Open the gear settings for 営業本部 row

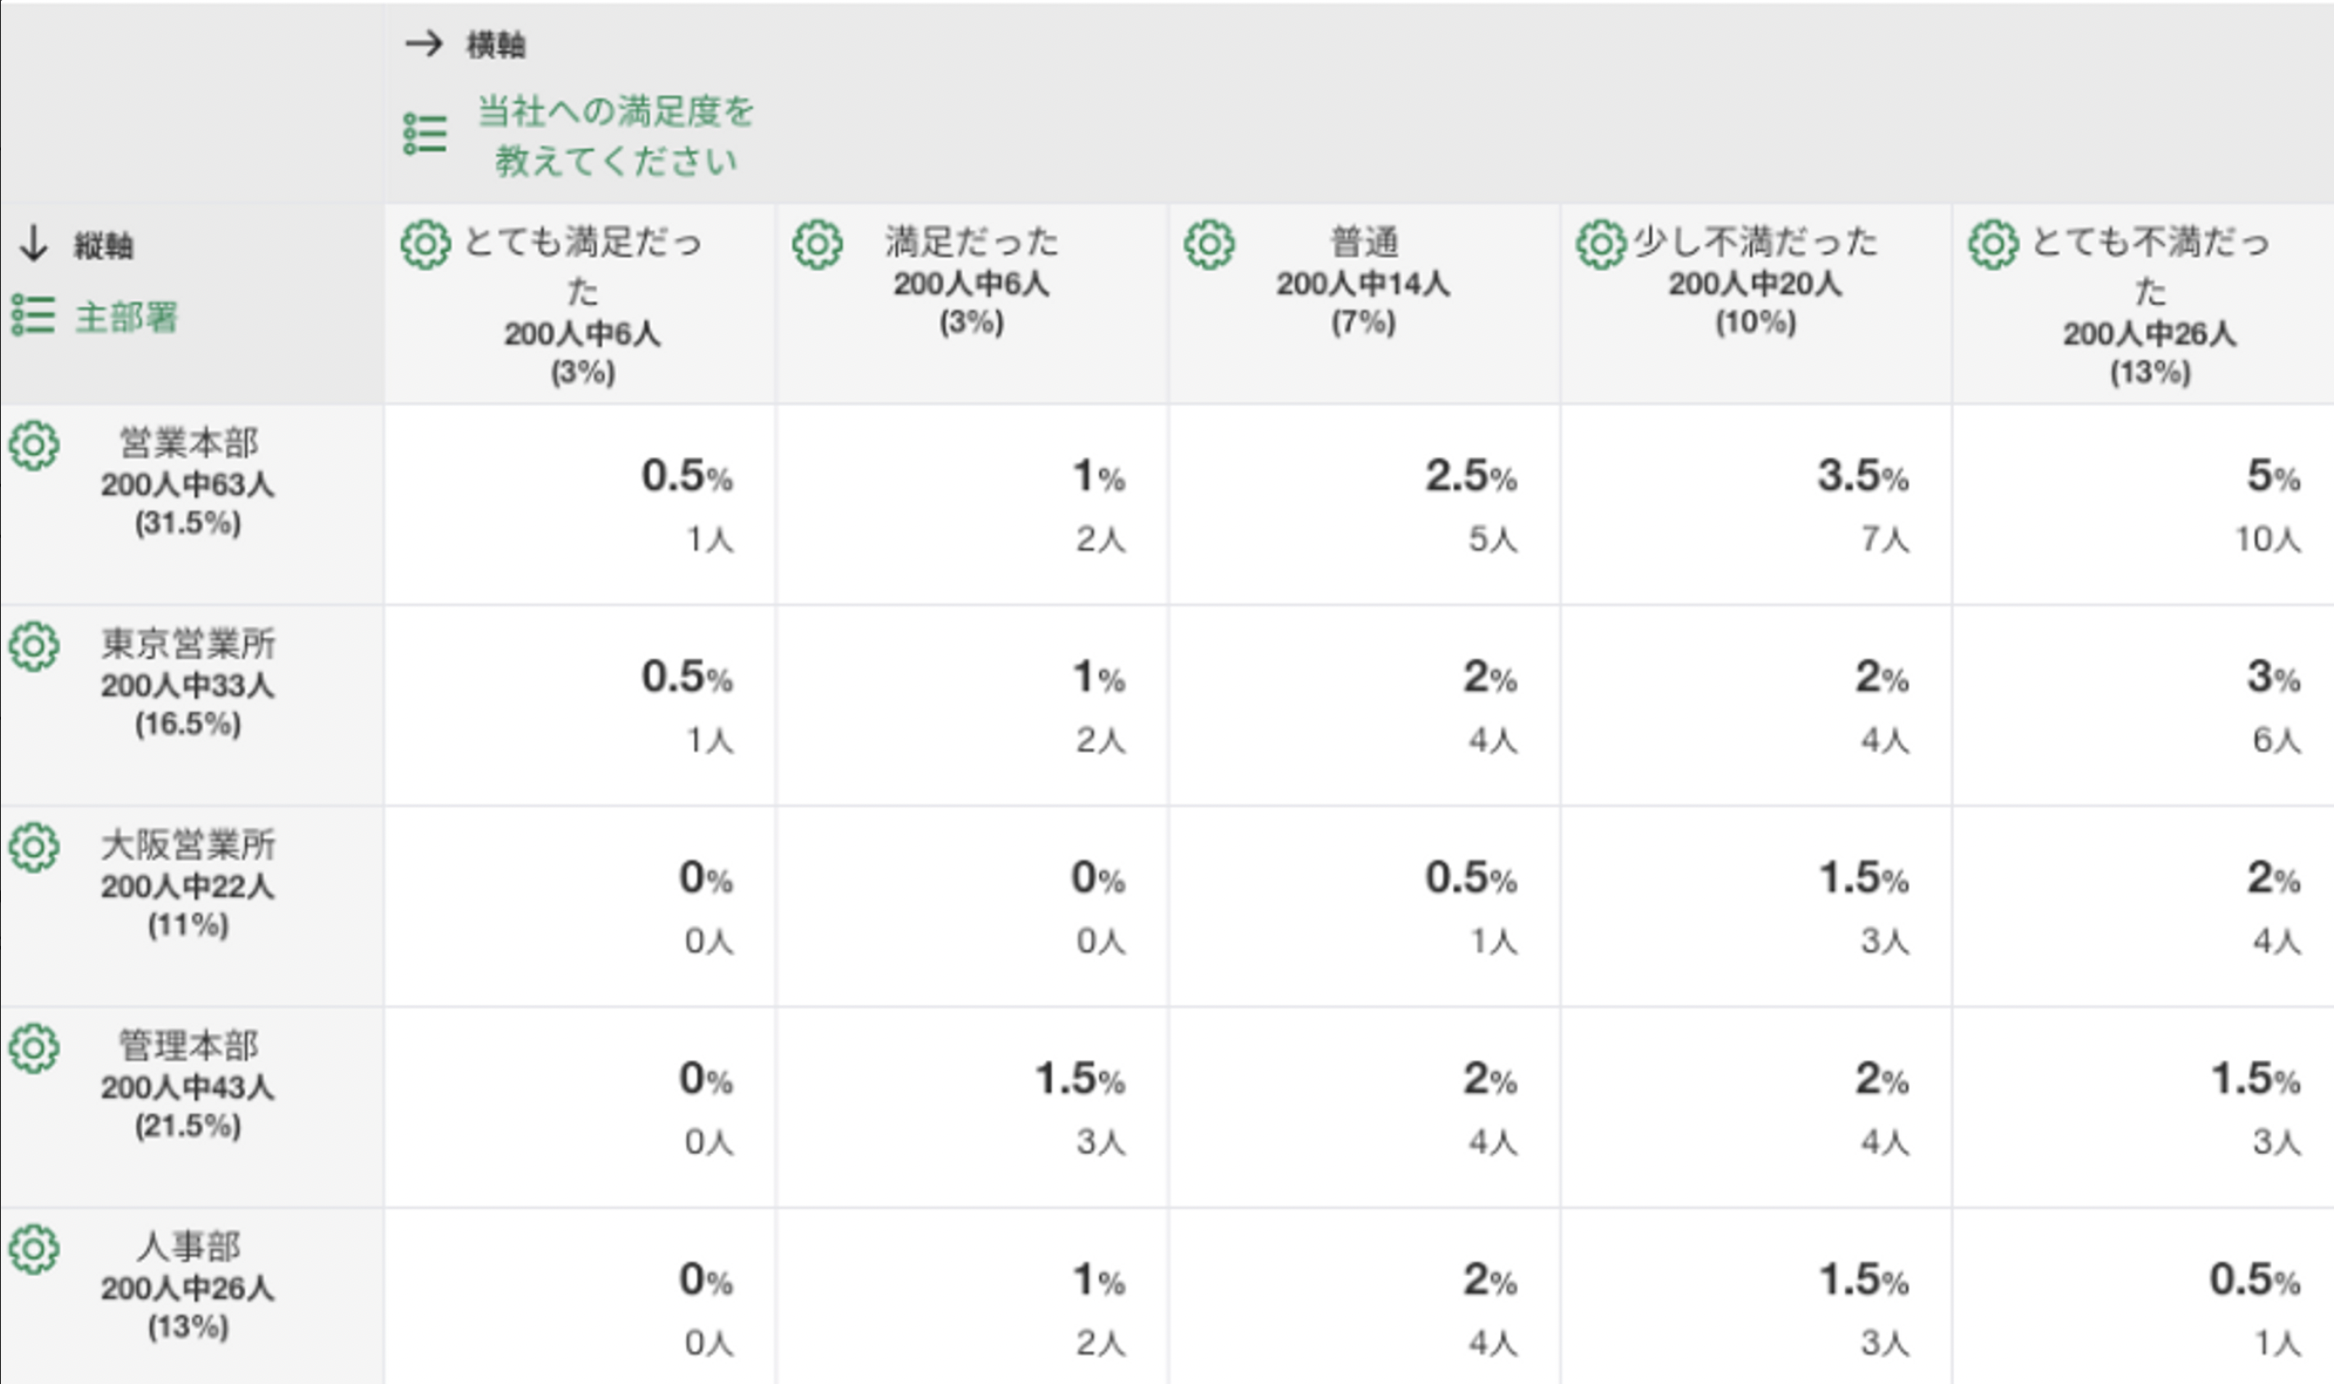coord(34,446)
